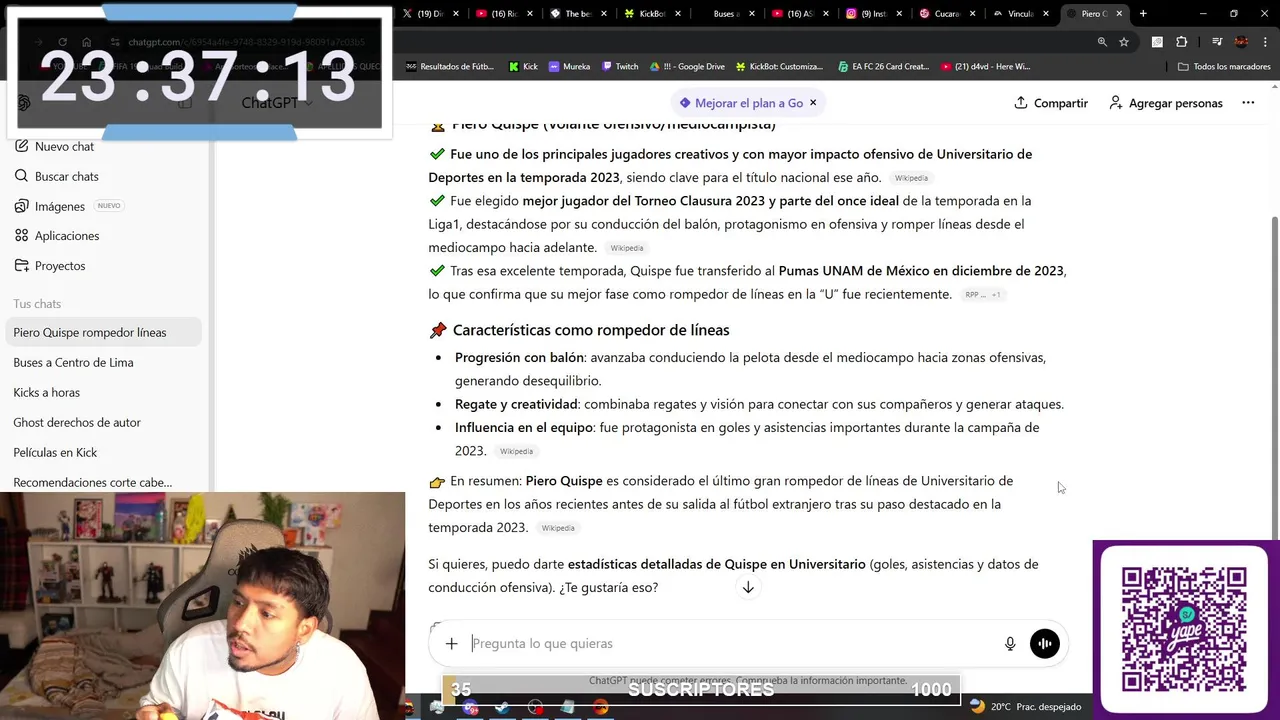The width and height of the screenshot is (1280, 720).
Task: Open the Películas en Kick chat
Action: point(105,452)
